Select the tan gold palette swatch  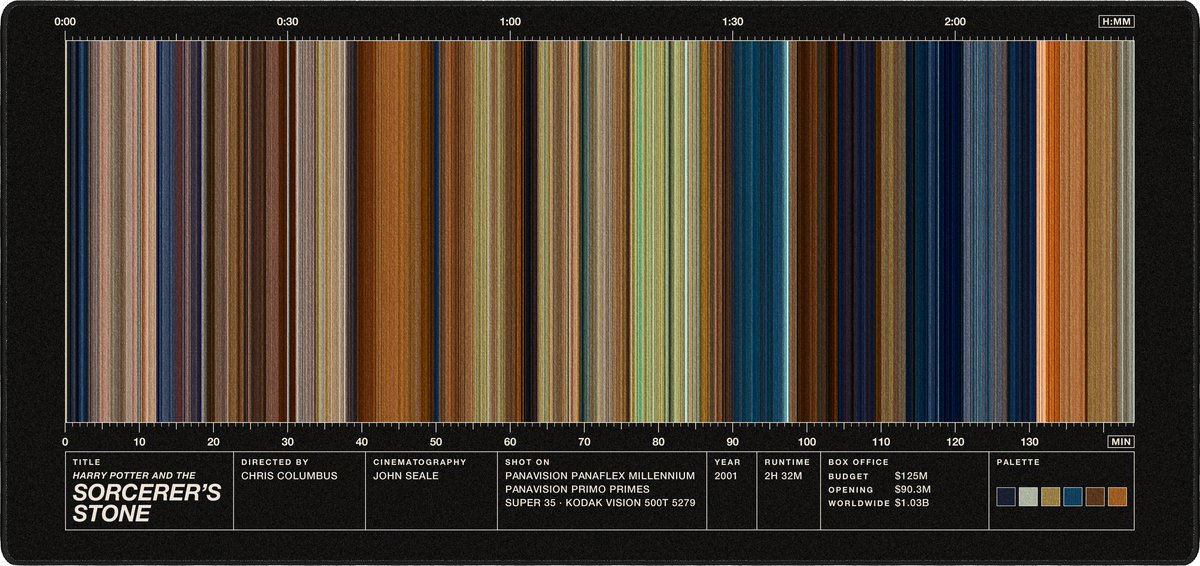(x=1051, y=497)
